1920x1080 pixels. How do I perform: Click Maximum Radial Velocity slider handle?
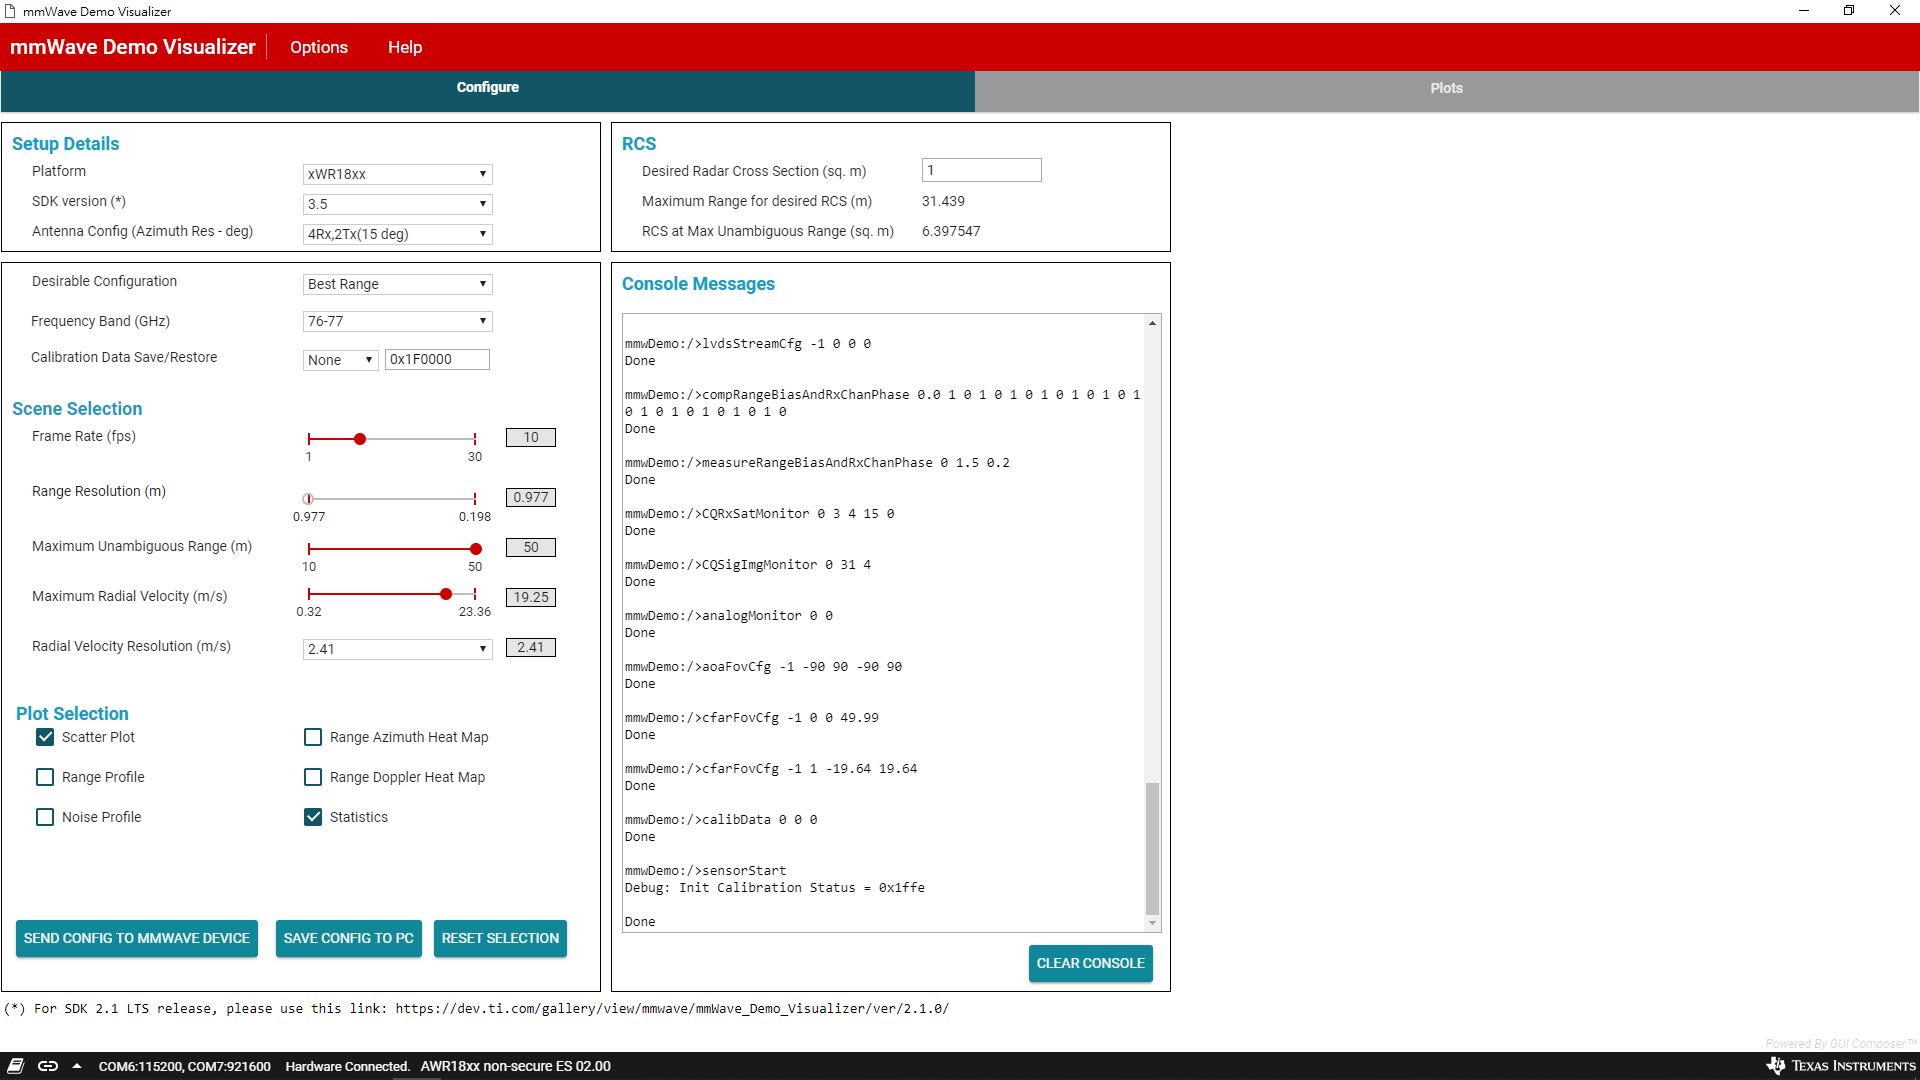point(446,594)
